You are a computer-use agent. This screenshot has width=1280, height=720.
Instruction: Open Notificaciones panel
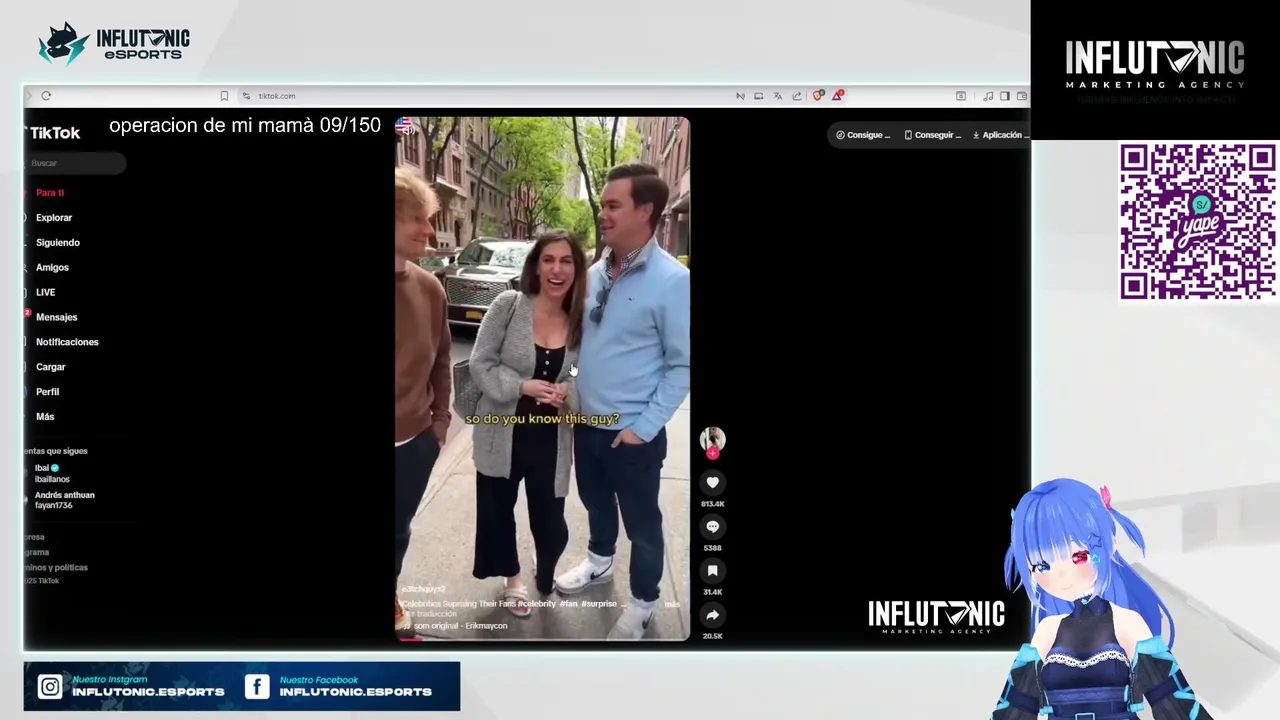[x=67, y=342]
